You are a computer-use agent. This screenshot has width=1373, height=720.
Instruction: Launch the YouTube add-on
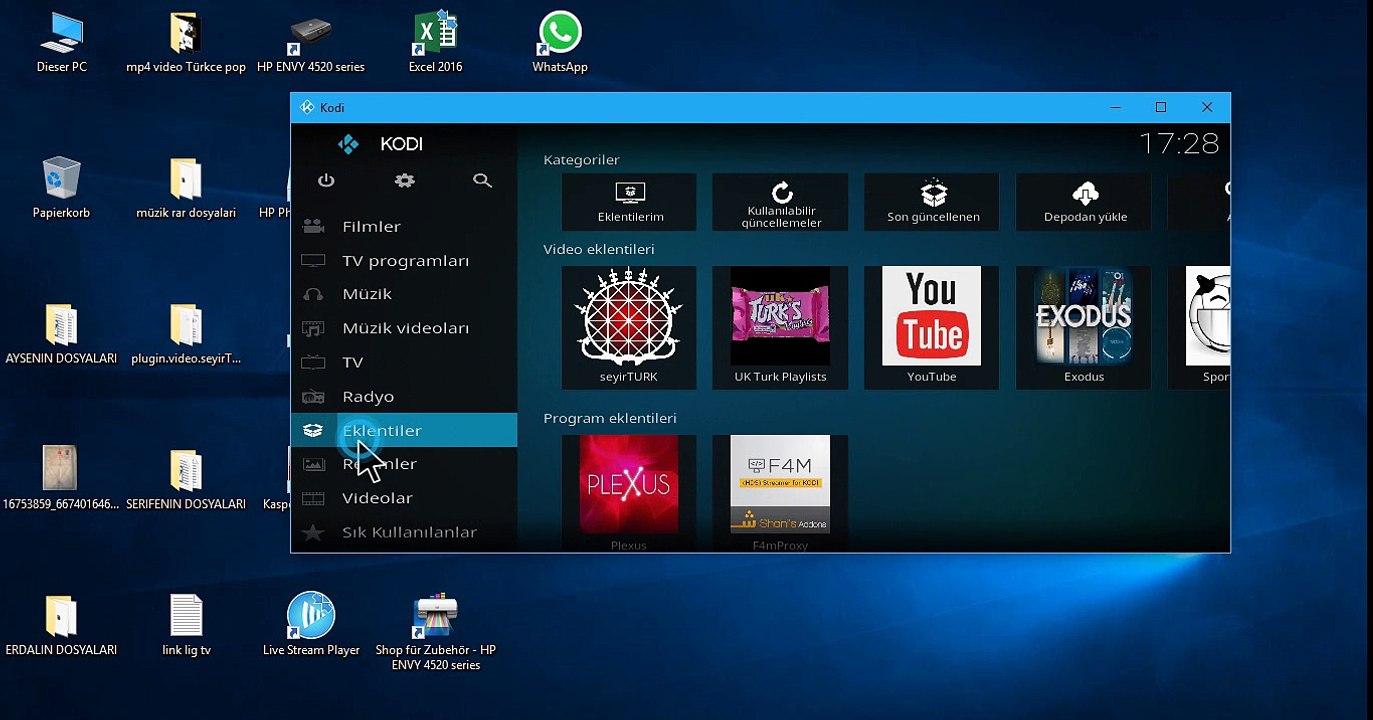coord(933,328)
